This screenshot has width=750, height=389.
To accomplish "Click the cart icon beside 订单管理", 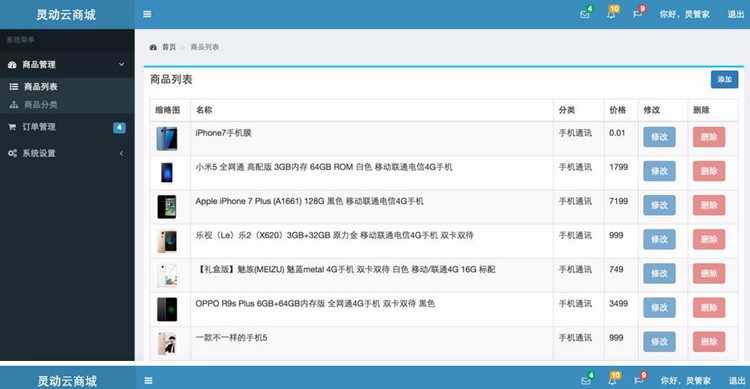I will 12,127.
